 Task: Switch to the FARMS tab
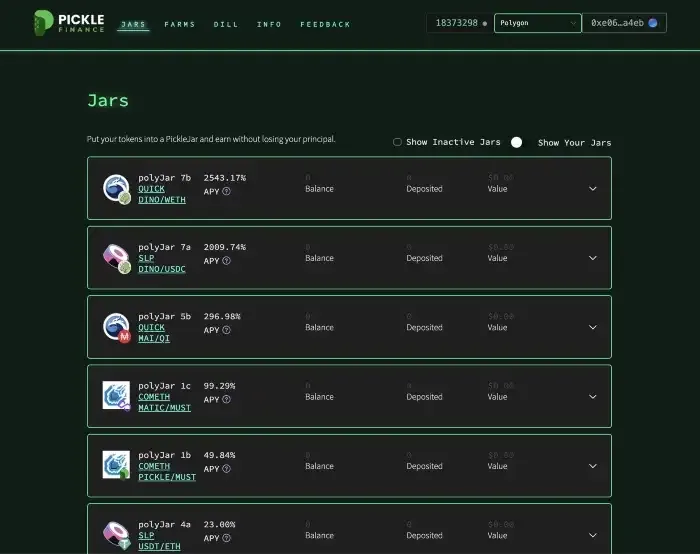[180, 25]
